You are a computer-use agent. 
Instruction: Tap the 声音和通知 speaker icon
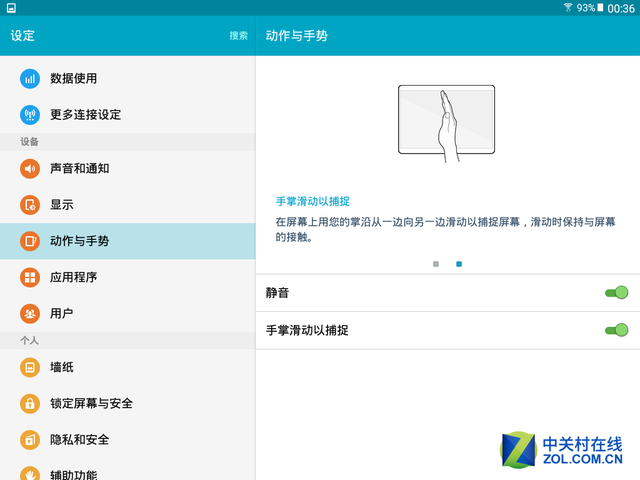(x=30, y=169)
